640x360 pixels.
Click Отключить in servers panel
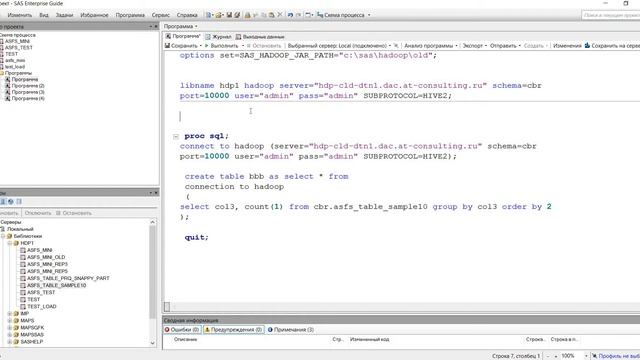38,213
